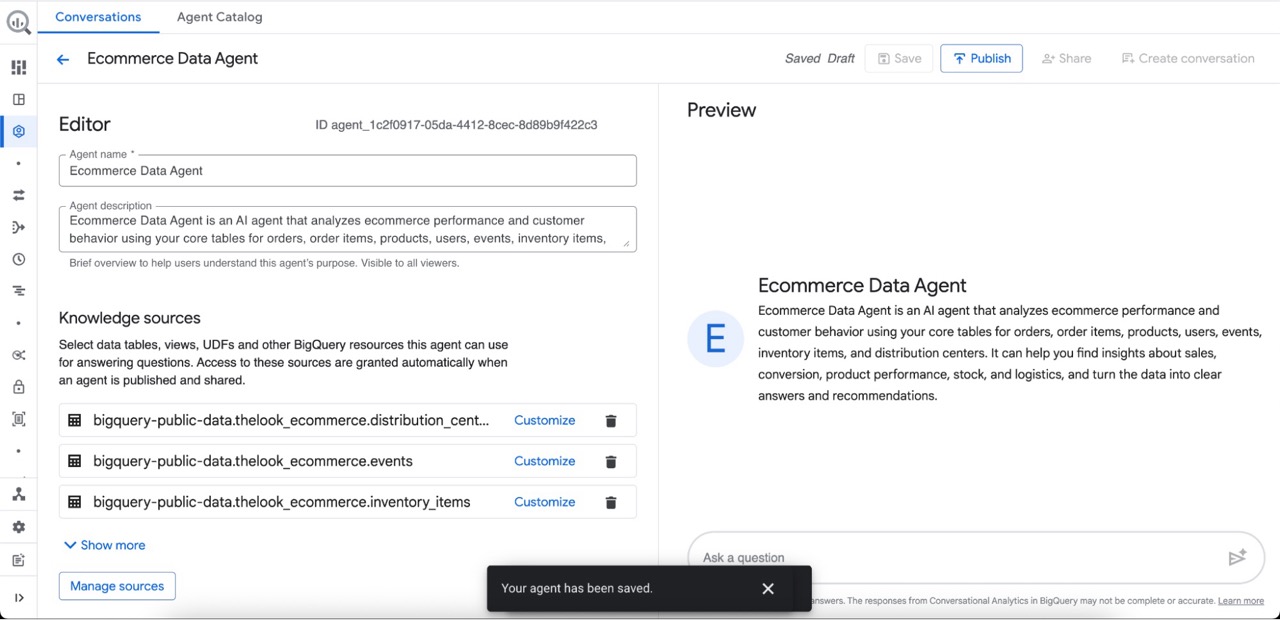Open the clock history icon in sidebar
The width and height of the screenshot is (1280, 620).
click(x=18, y=260)
